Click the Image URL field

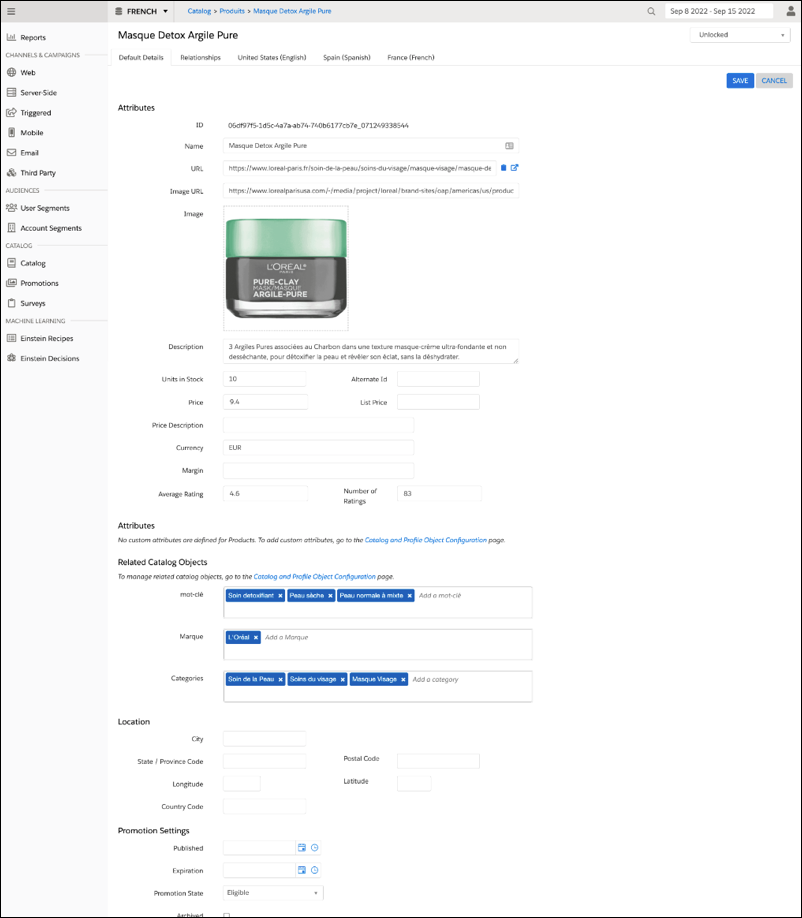tap(371, 191)
